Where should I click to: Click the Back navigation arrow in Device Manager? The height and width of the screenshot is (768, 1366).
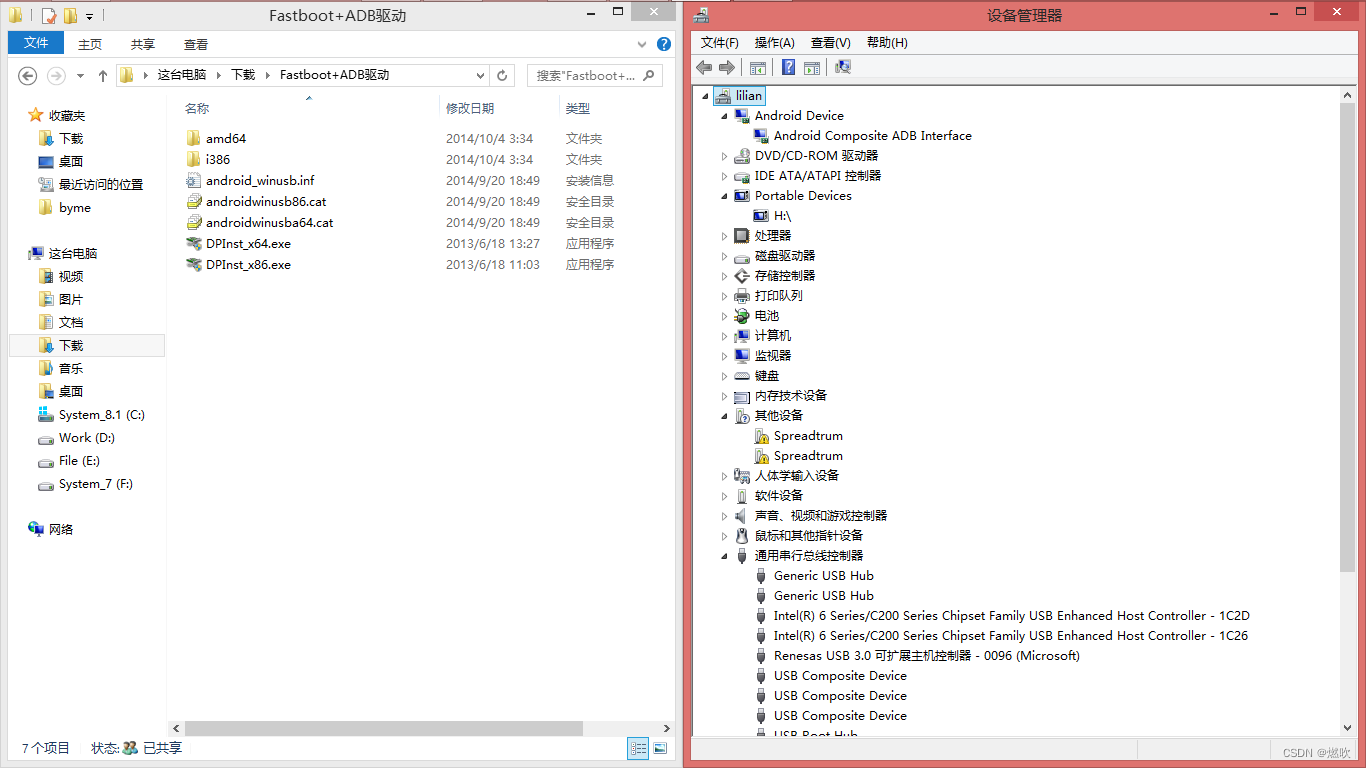click(704, 67)
